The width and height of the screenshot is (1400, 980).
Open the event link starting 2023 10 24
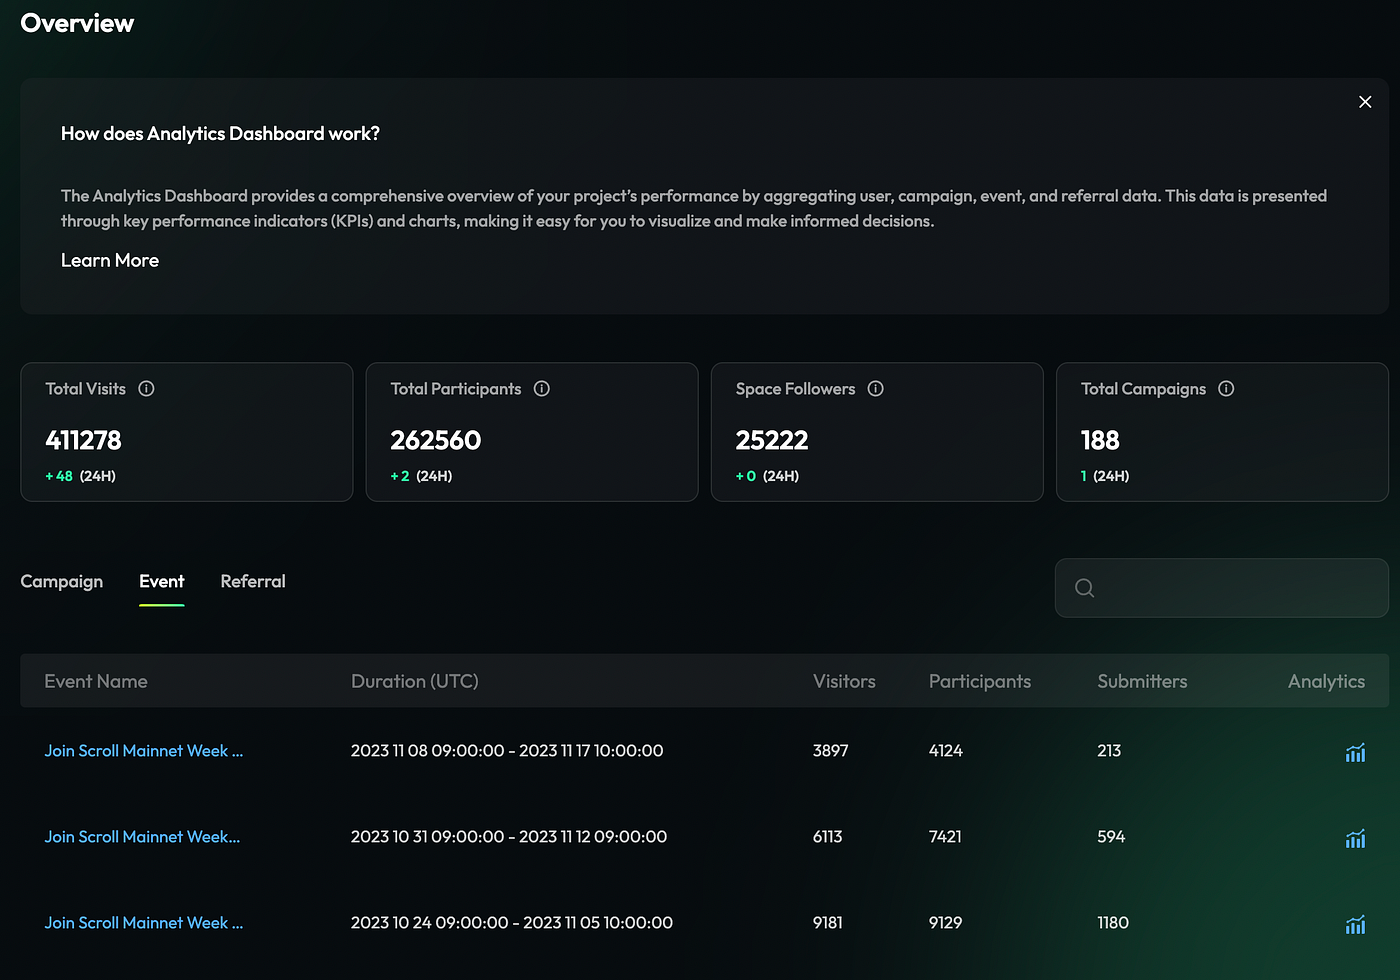pos(144,923)
